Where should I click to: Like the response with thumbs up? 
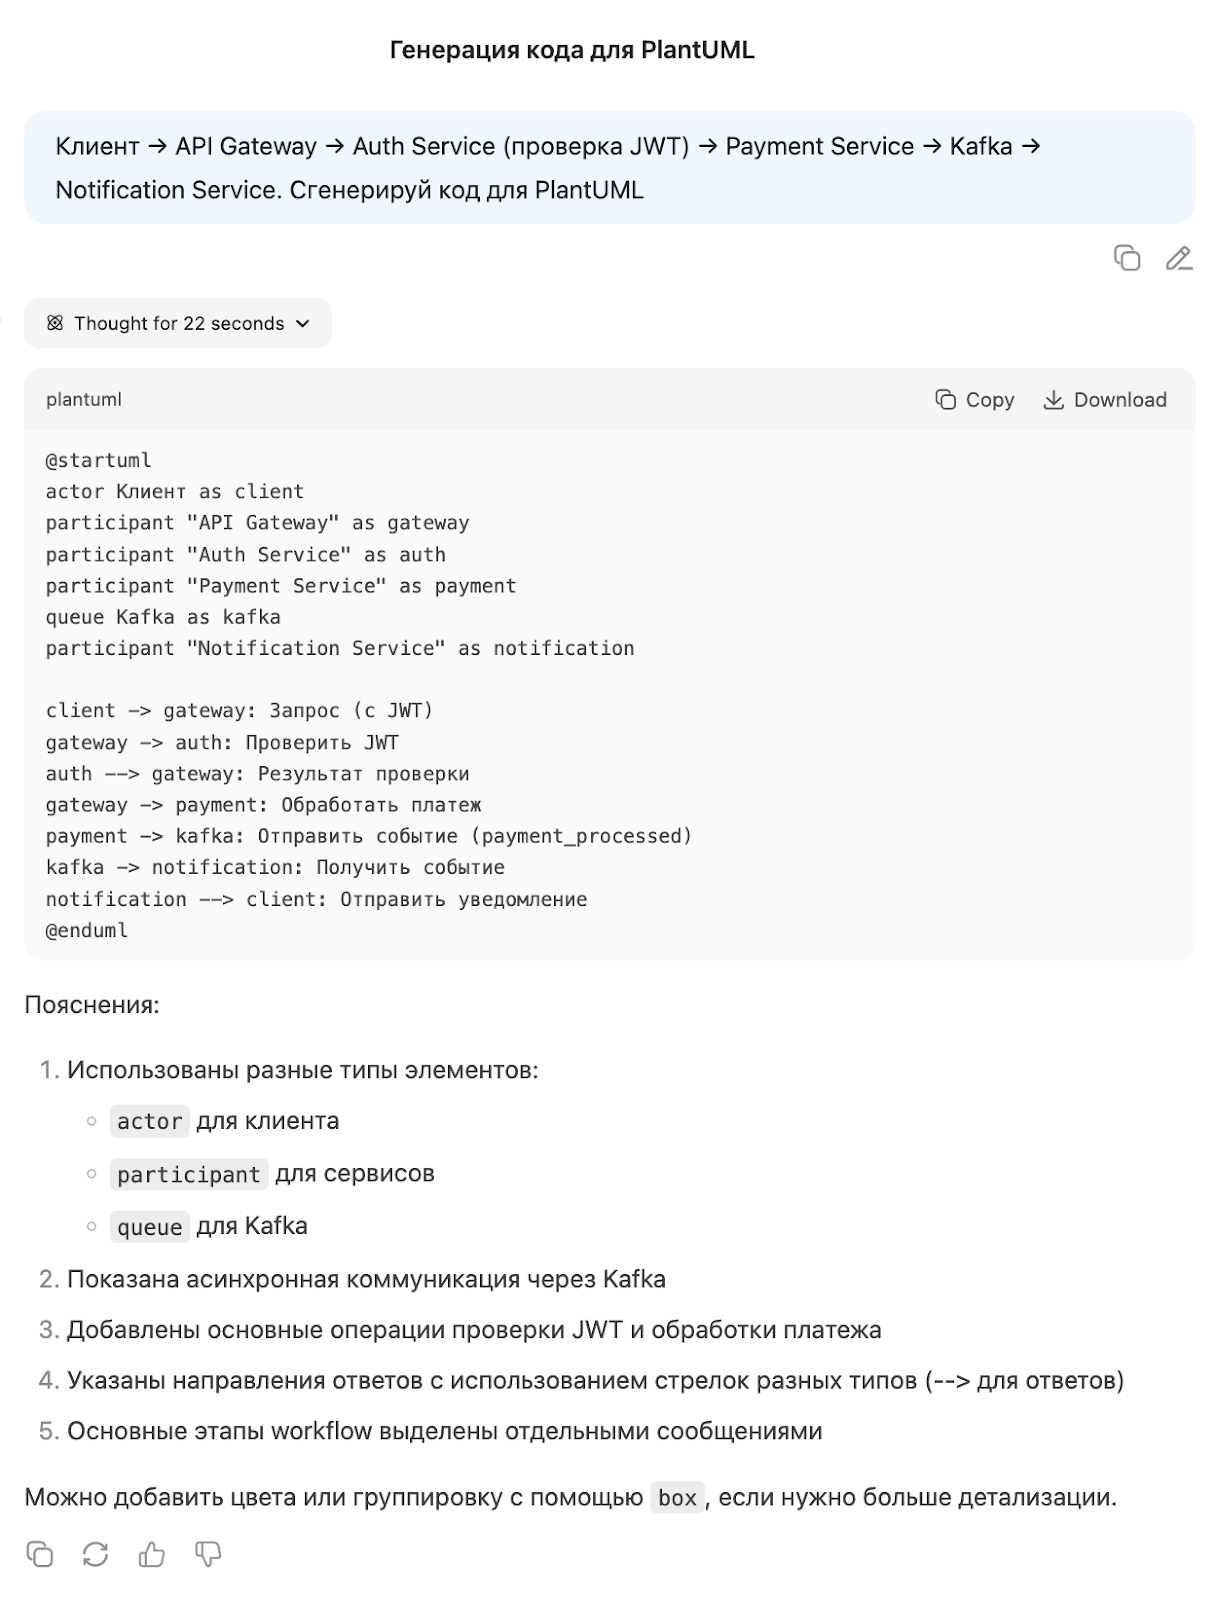tap(152, 1554)
